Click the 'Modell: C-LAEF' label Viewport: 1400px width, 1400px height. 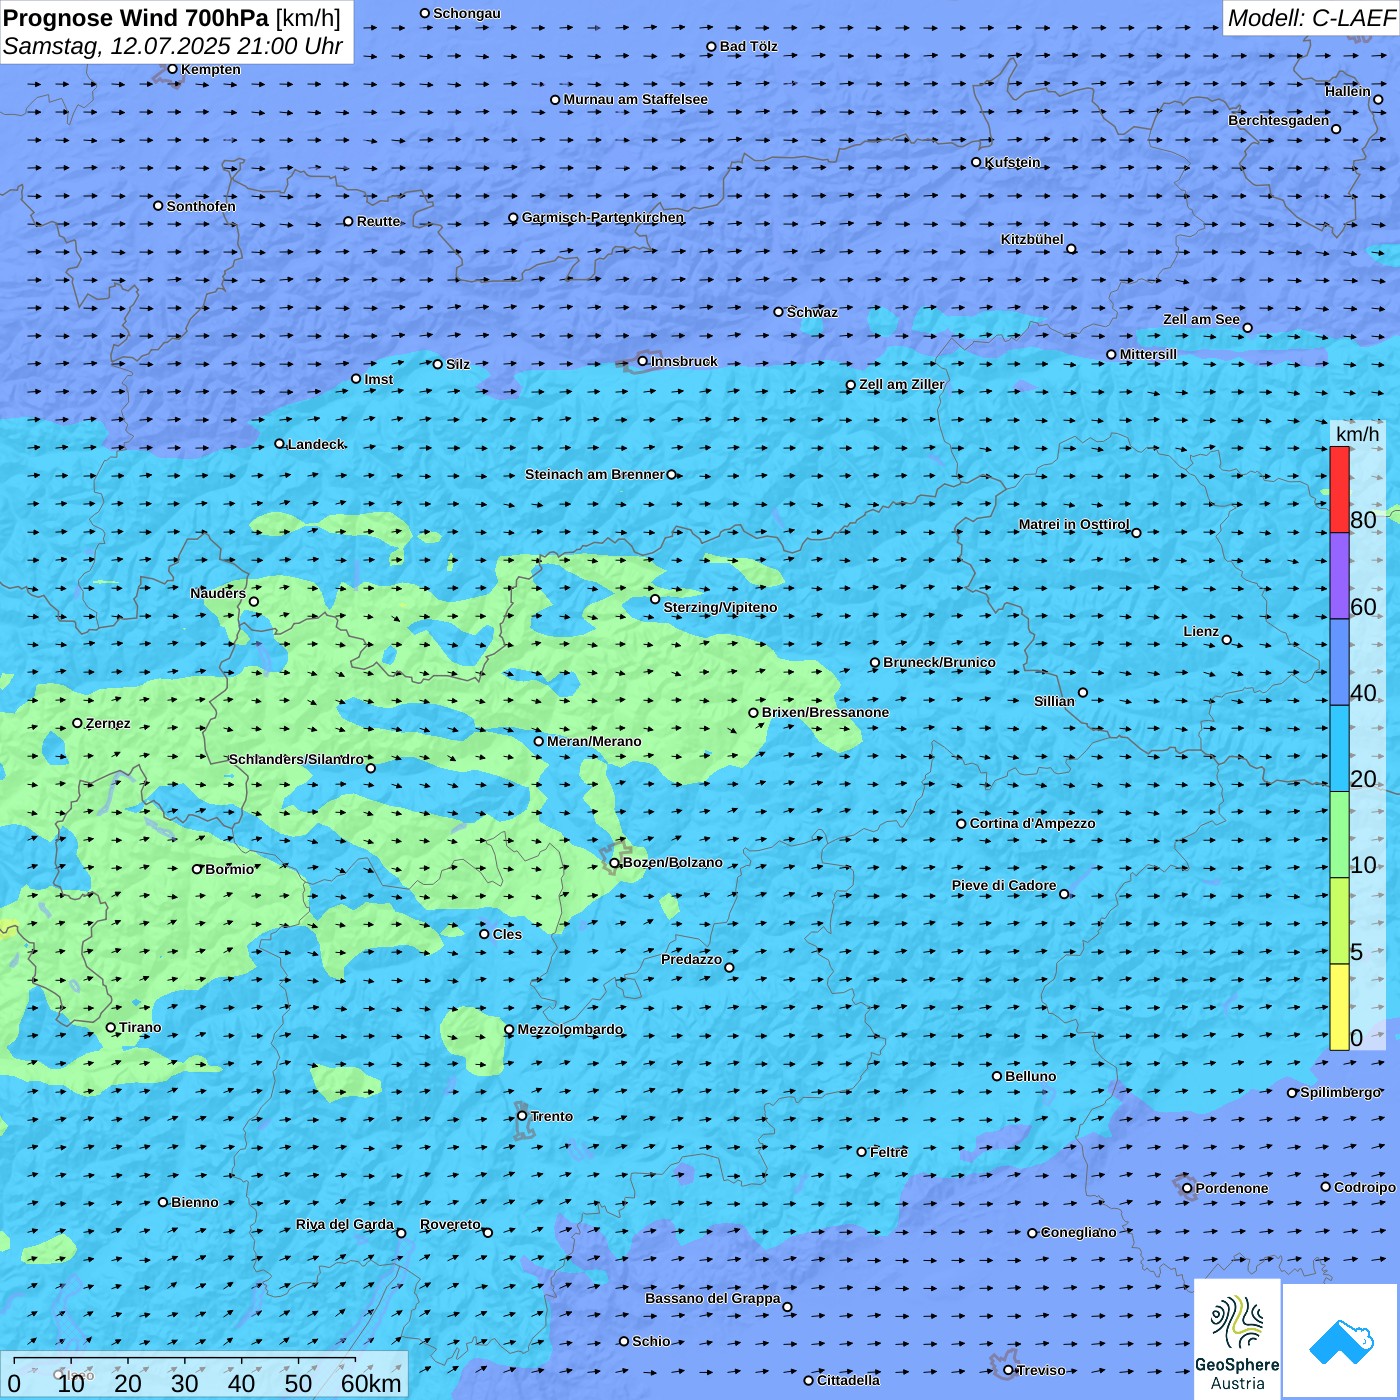pos(1311,18)
